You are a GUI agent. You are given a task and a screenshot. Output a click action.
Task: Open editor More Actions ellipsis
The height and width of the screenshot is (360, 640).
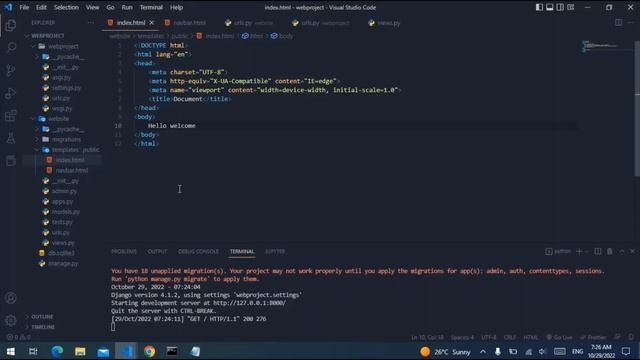[x=631, y=23]
